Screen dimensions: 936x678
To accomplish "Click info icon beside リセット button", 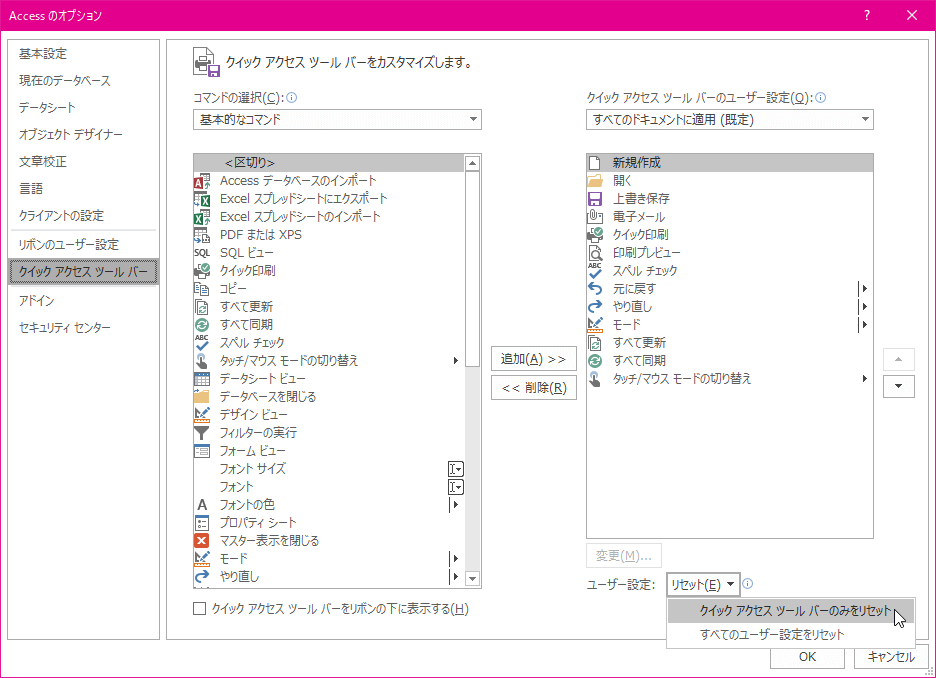I will click(x=747, y=584).
